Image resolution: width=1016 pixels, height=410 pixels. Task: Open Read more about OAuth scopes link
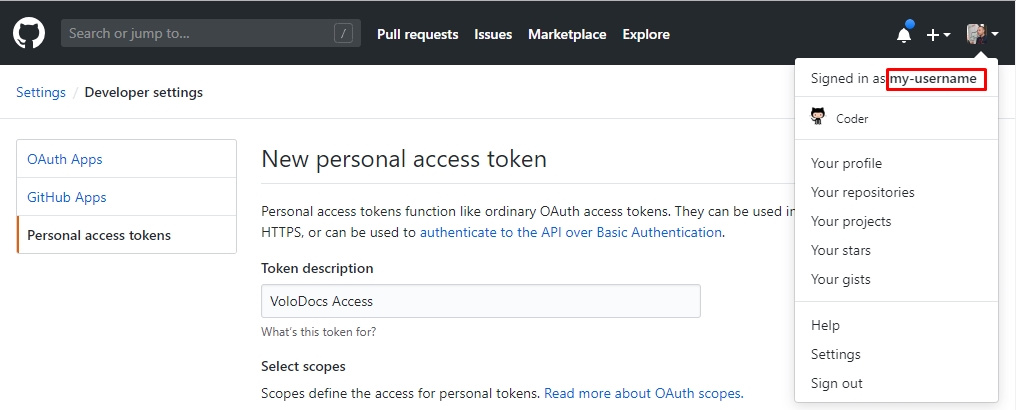tap(643, 393)
